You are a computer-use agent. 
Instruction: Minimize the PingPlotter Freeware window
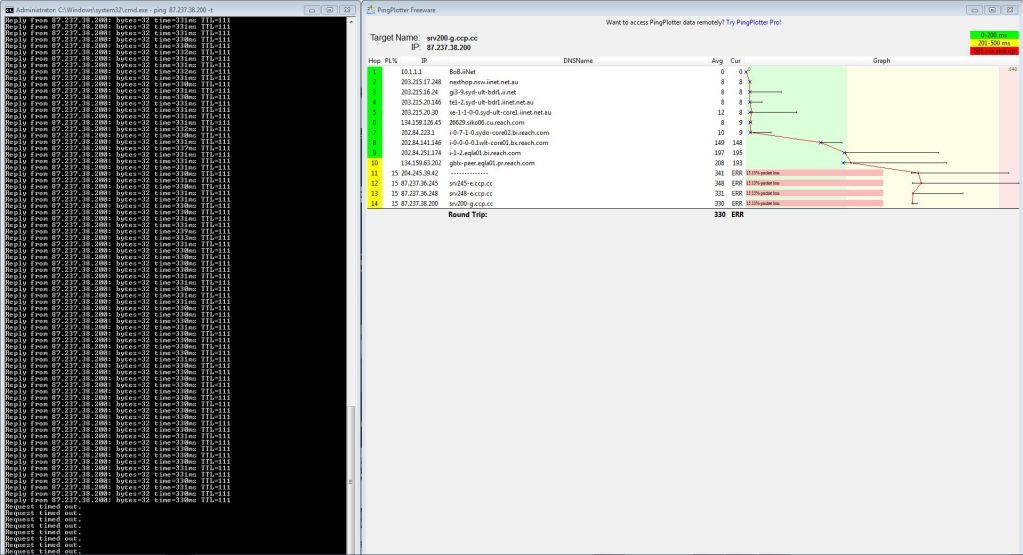(975, 10)
